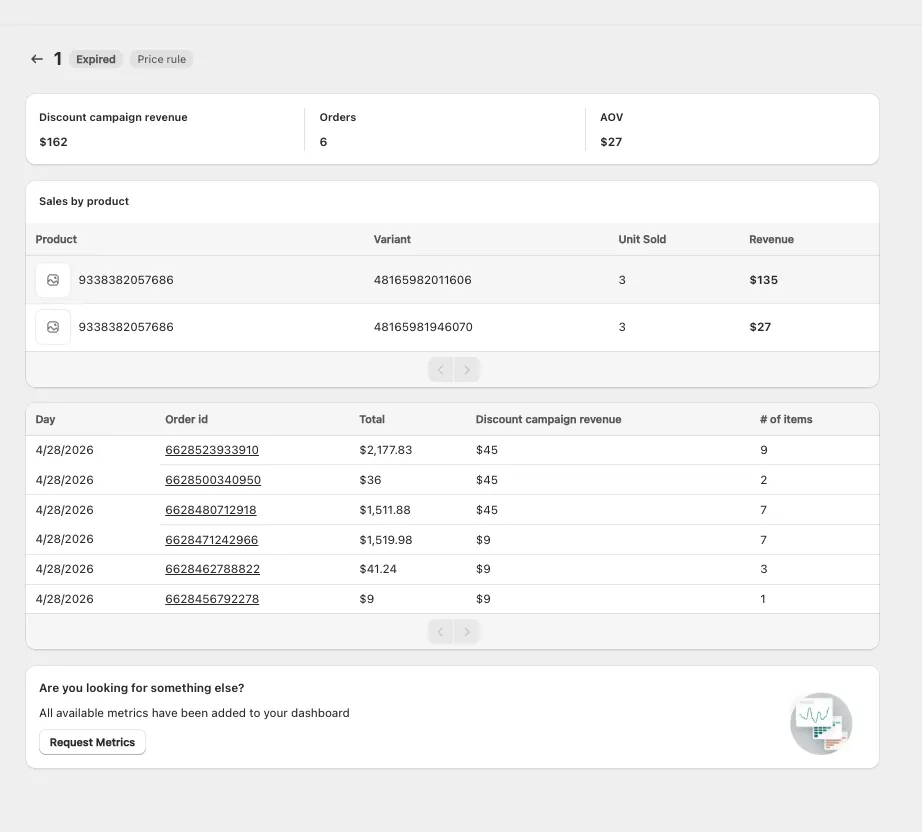Click the Unit Sold column header
Screen dimensions: 922x832
pyautogui.click(x=642, y=239)
